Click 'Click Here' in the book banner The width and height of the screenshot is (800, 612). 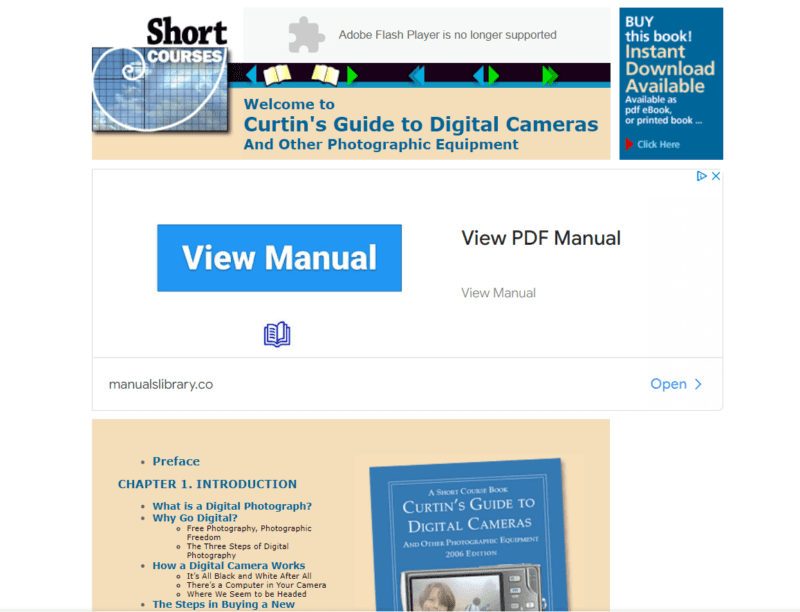click(658, 144)
